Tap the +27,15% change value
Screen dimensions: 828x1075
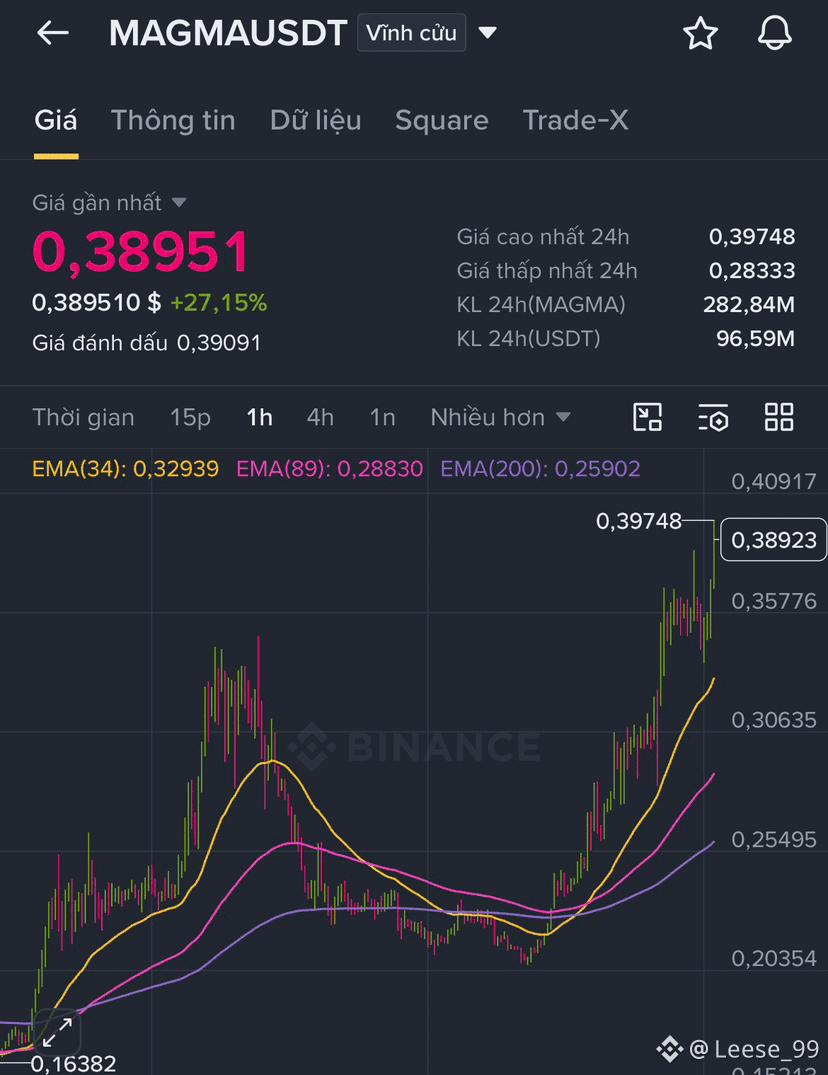[x=219, y=302]
